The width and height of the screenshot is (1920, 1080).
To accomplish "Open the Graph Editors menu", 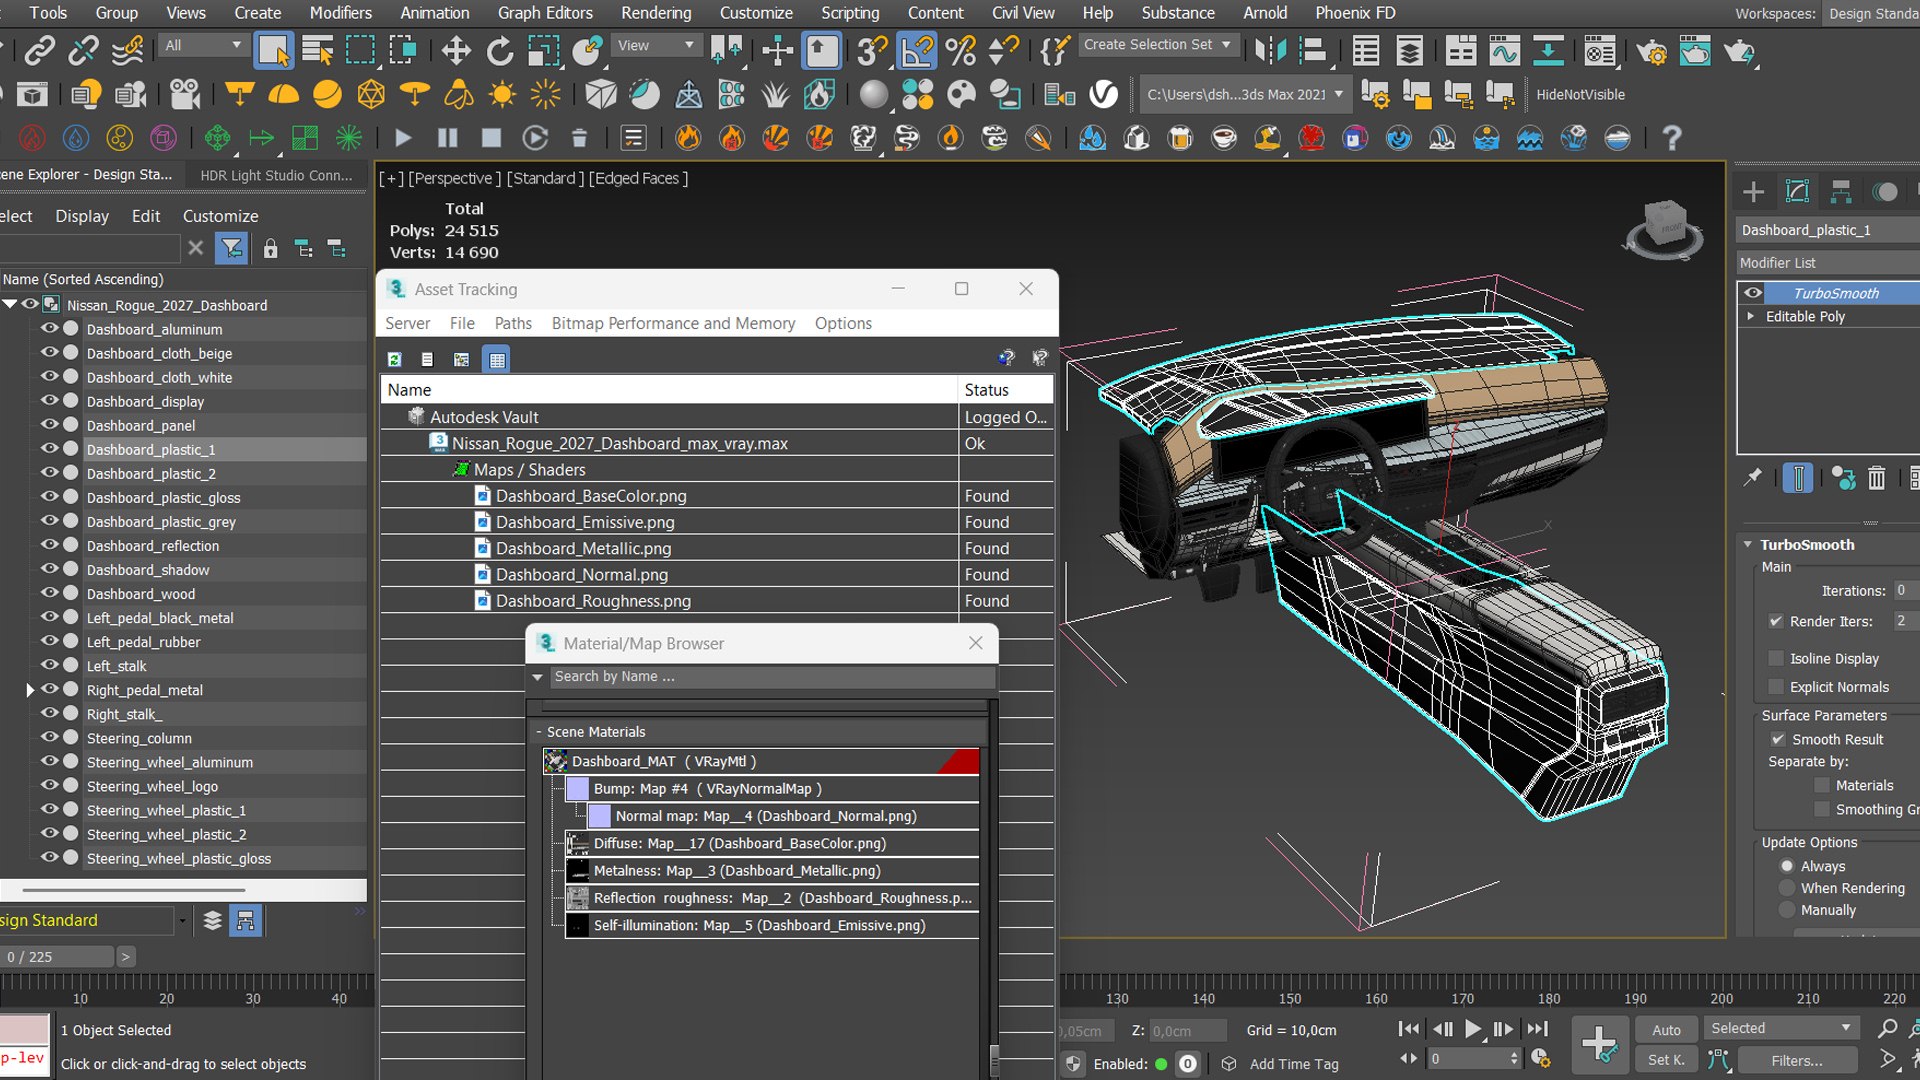I will point(545,13).
